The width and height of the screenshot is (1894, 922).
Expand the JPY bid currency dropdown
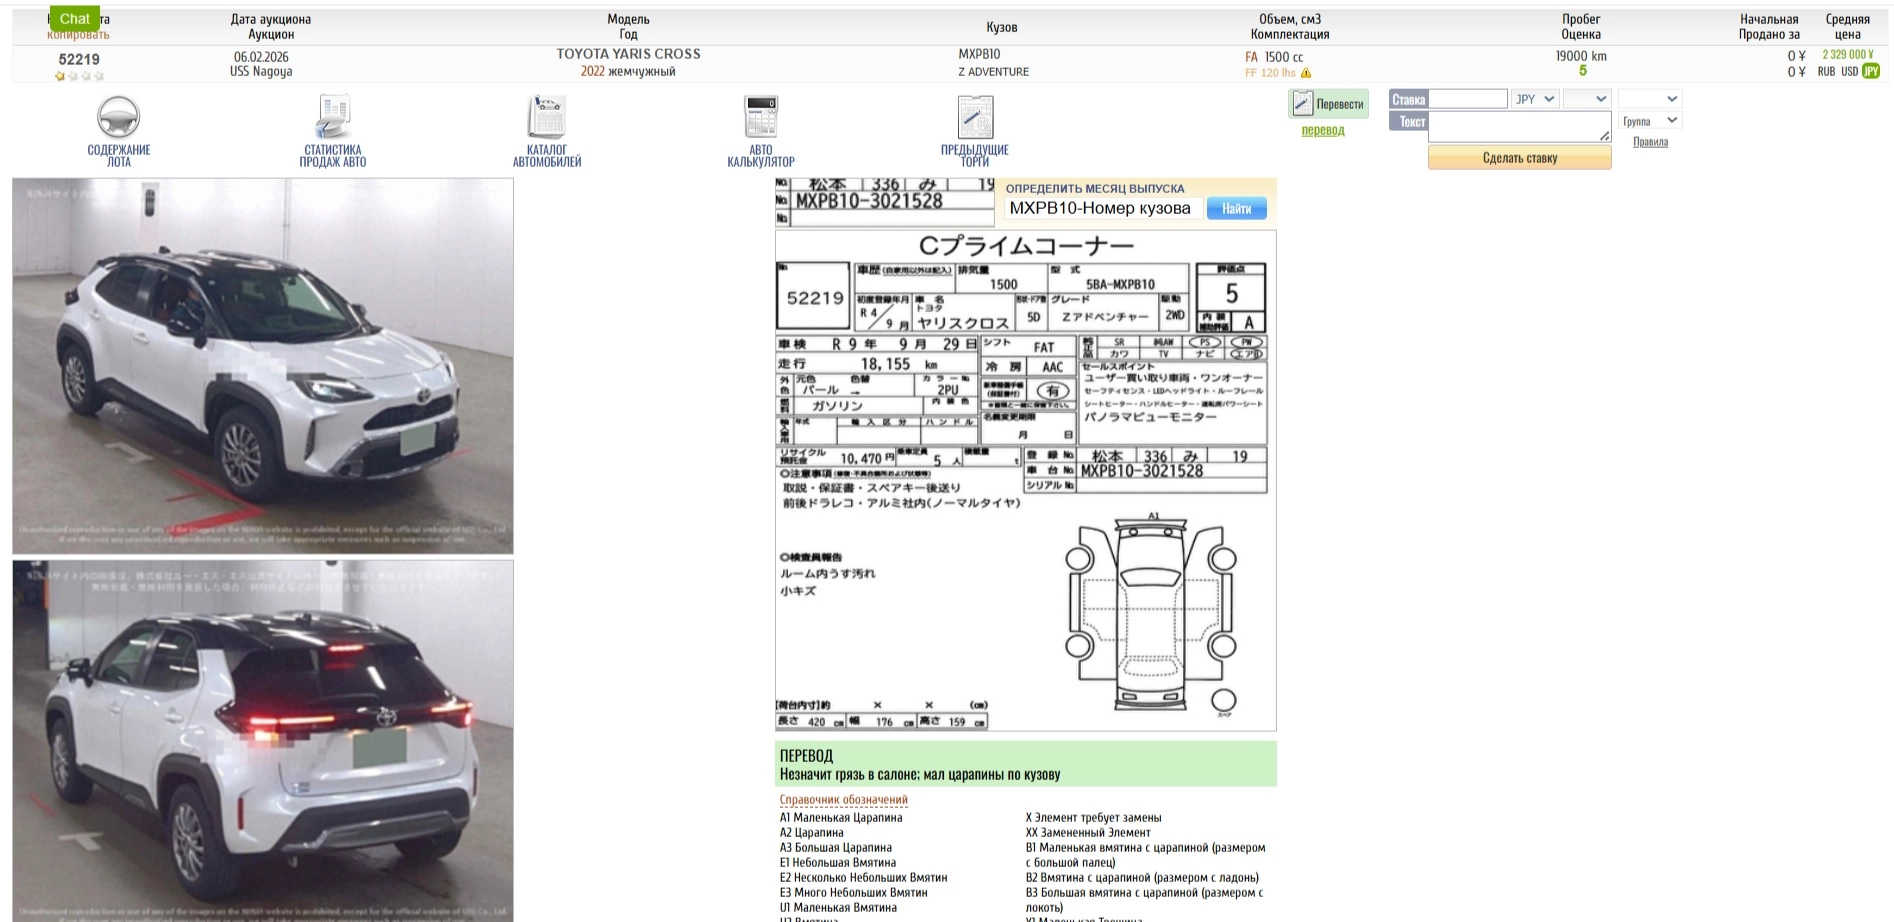[x=1535, y=99]
